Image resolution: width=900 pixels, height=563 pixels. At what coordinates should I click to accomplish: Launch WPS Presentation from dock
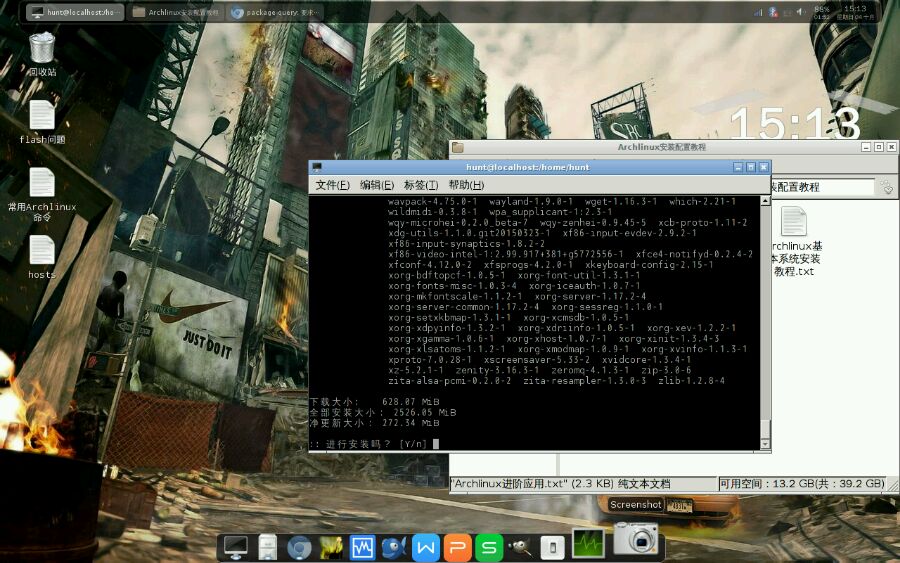(457, 548)
